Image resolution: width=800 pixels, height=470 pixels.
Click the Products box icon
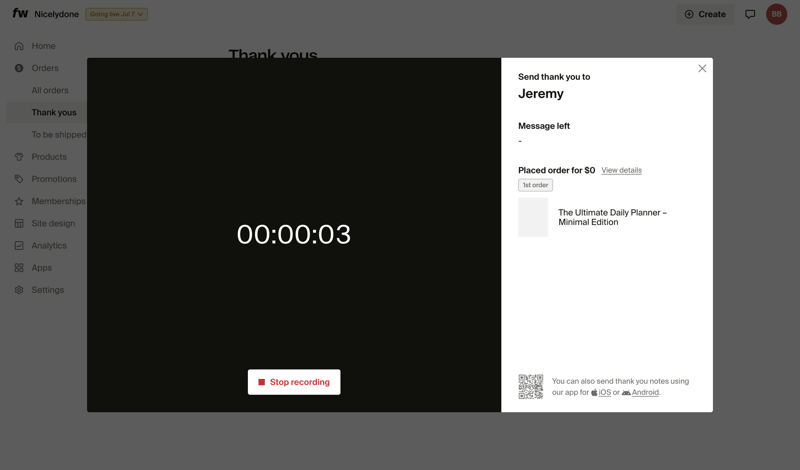click(x=19, y=157)
